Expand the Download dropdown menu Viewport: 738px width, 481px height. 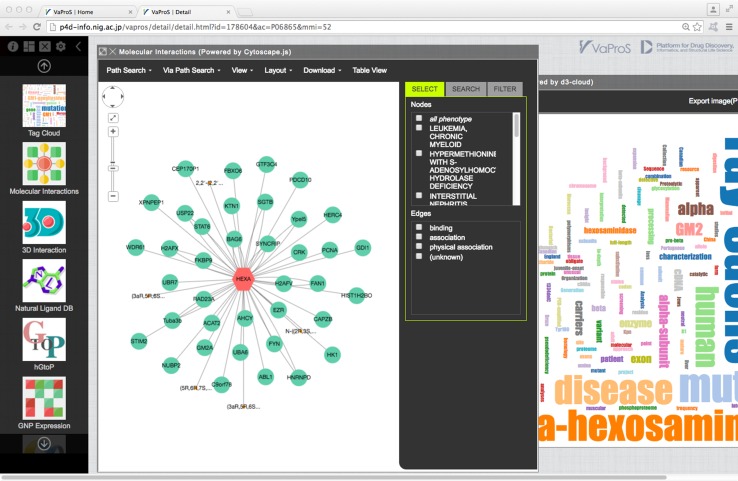click(322, 71)
